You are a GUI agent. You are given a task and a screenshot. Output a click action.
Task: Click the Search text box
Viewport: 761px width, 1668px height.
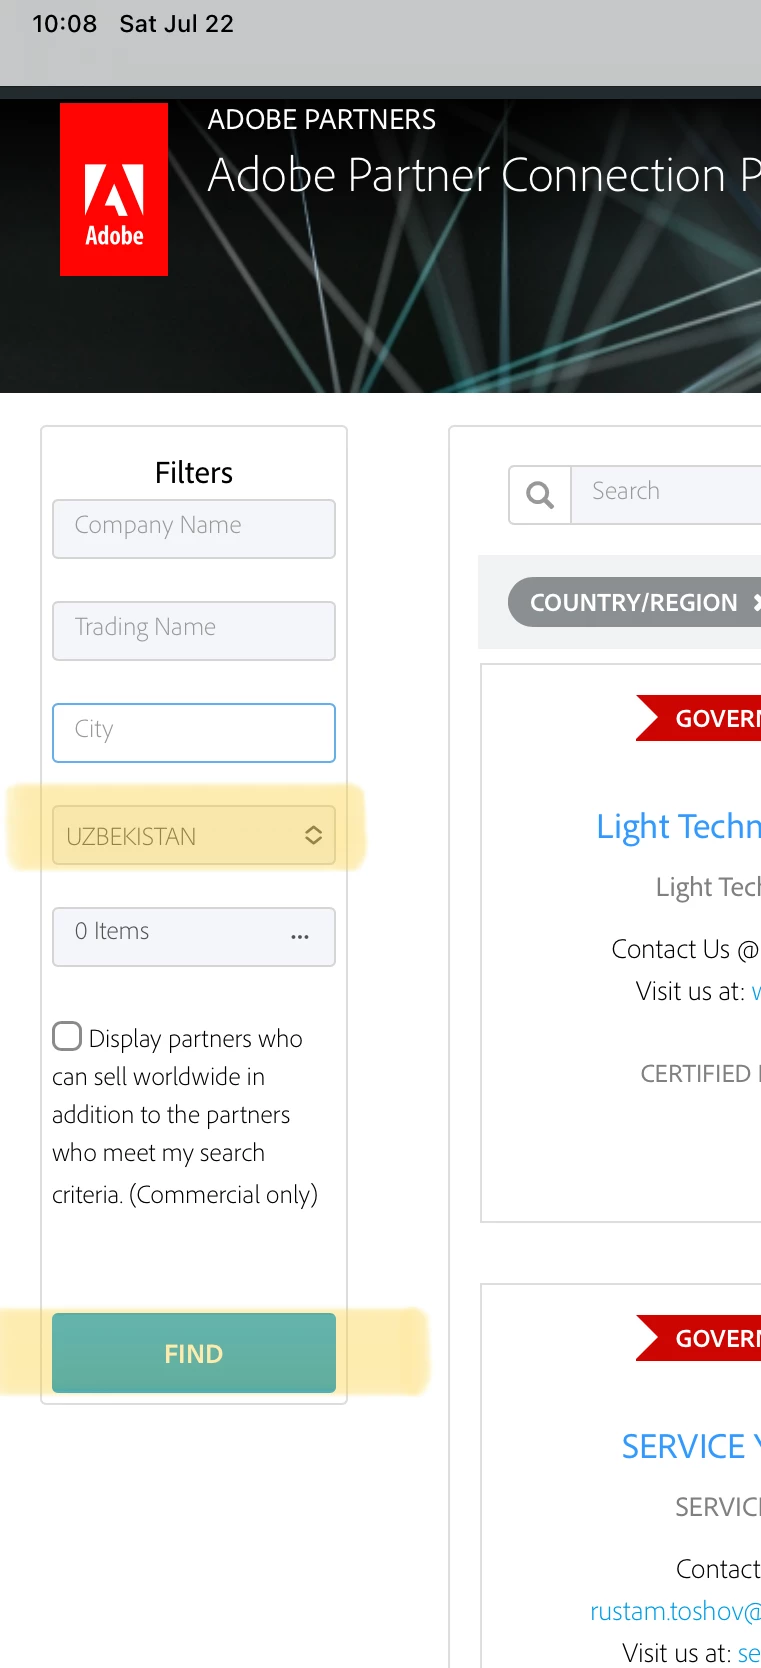click(666, 495)
